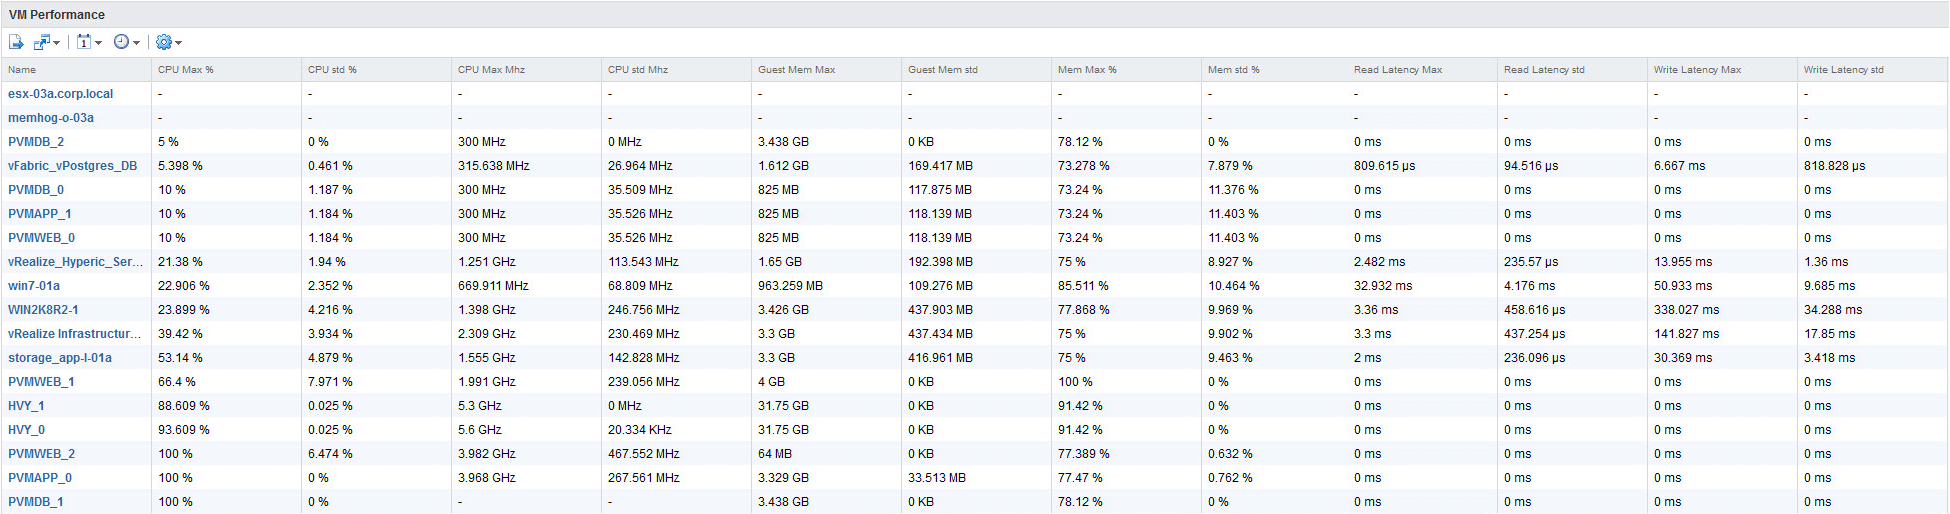The image size is (1950, 514).
Task: Open the HVY_1 VM link
Action: 26,406
